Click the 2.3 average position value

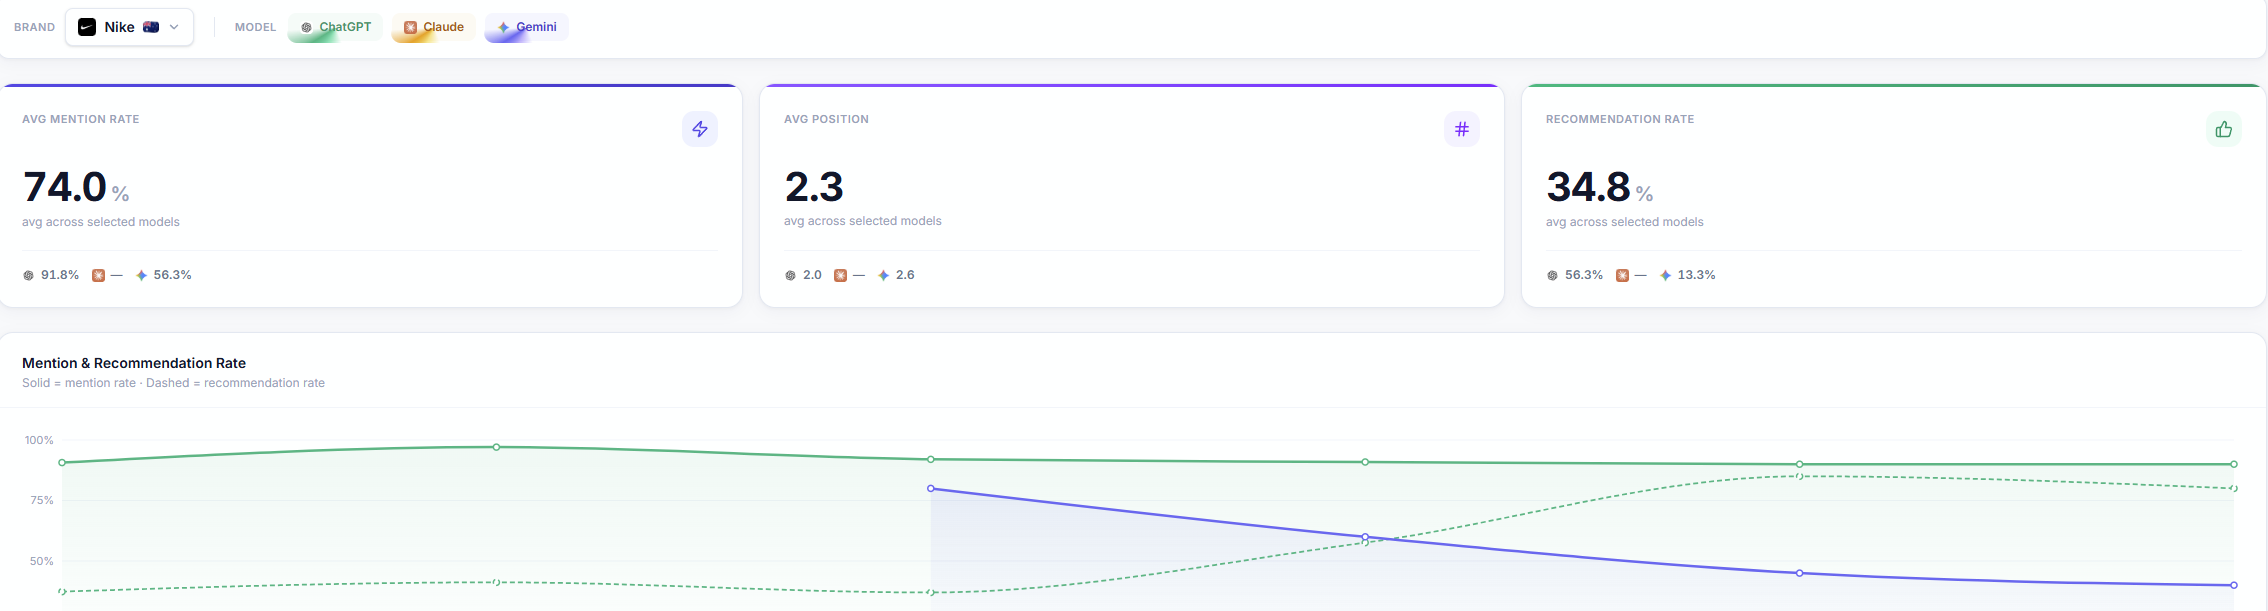click(x=814, y=187)
